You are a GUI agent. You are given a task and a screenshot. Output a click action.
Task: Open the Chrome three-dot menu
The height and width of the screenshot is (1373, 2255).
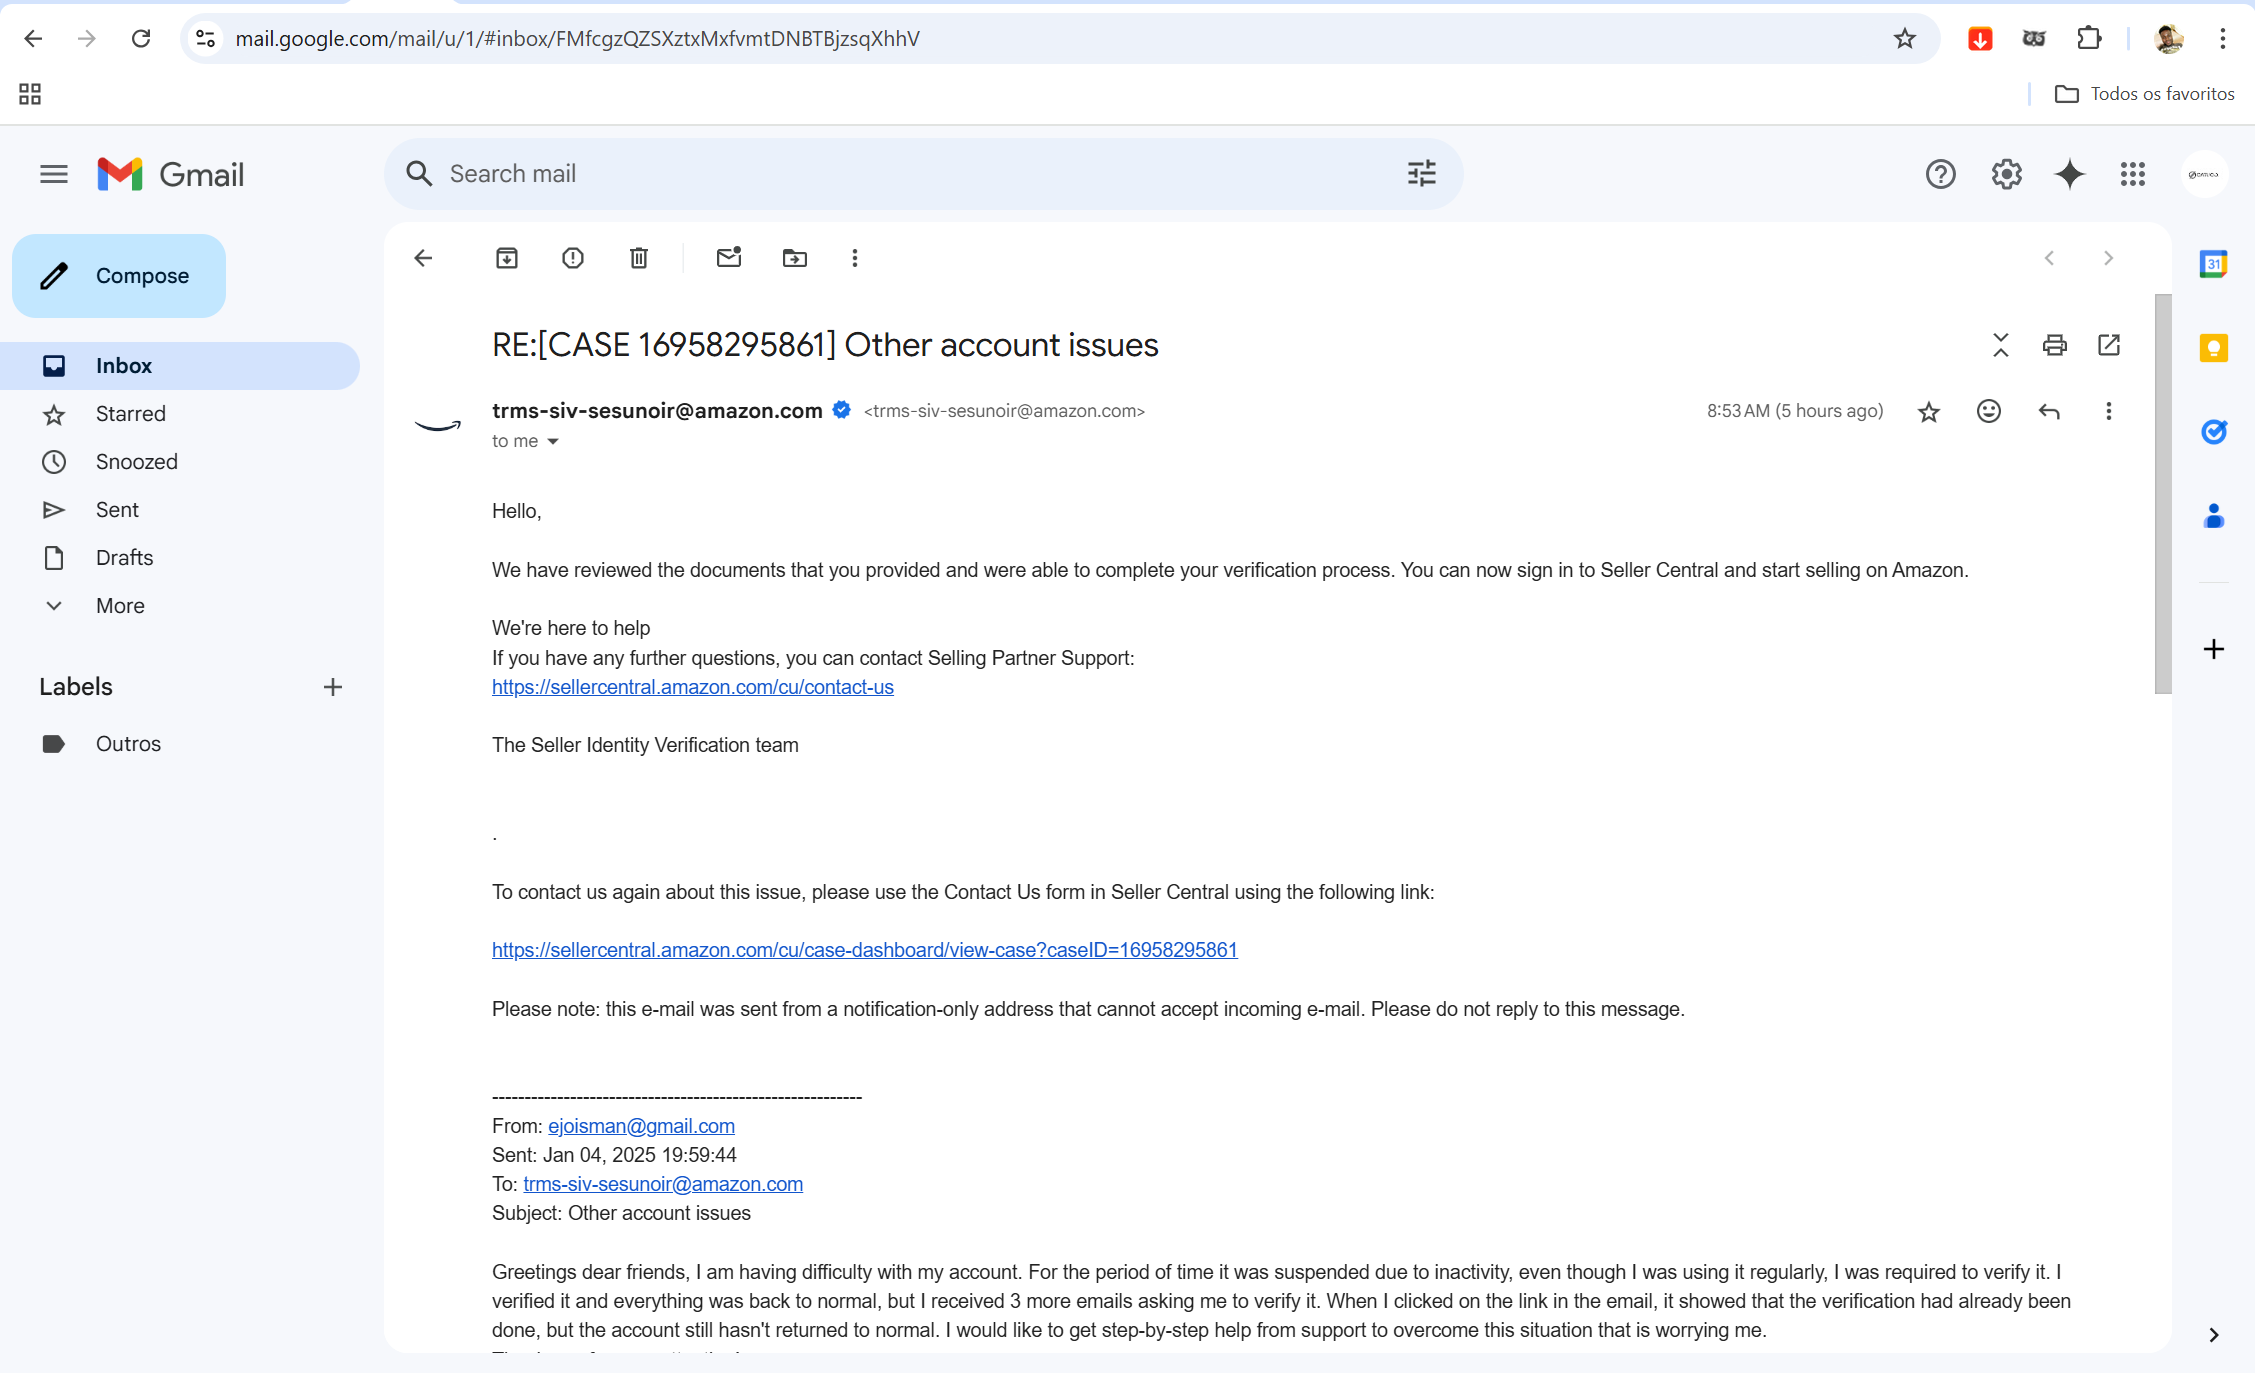click(x=2223, y=38)
